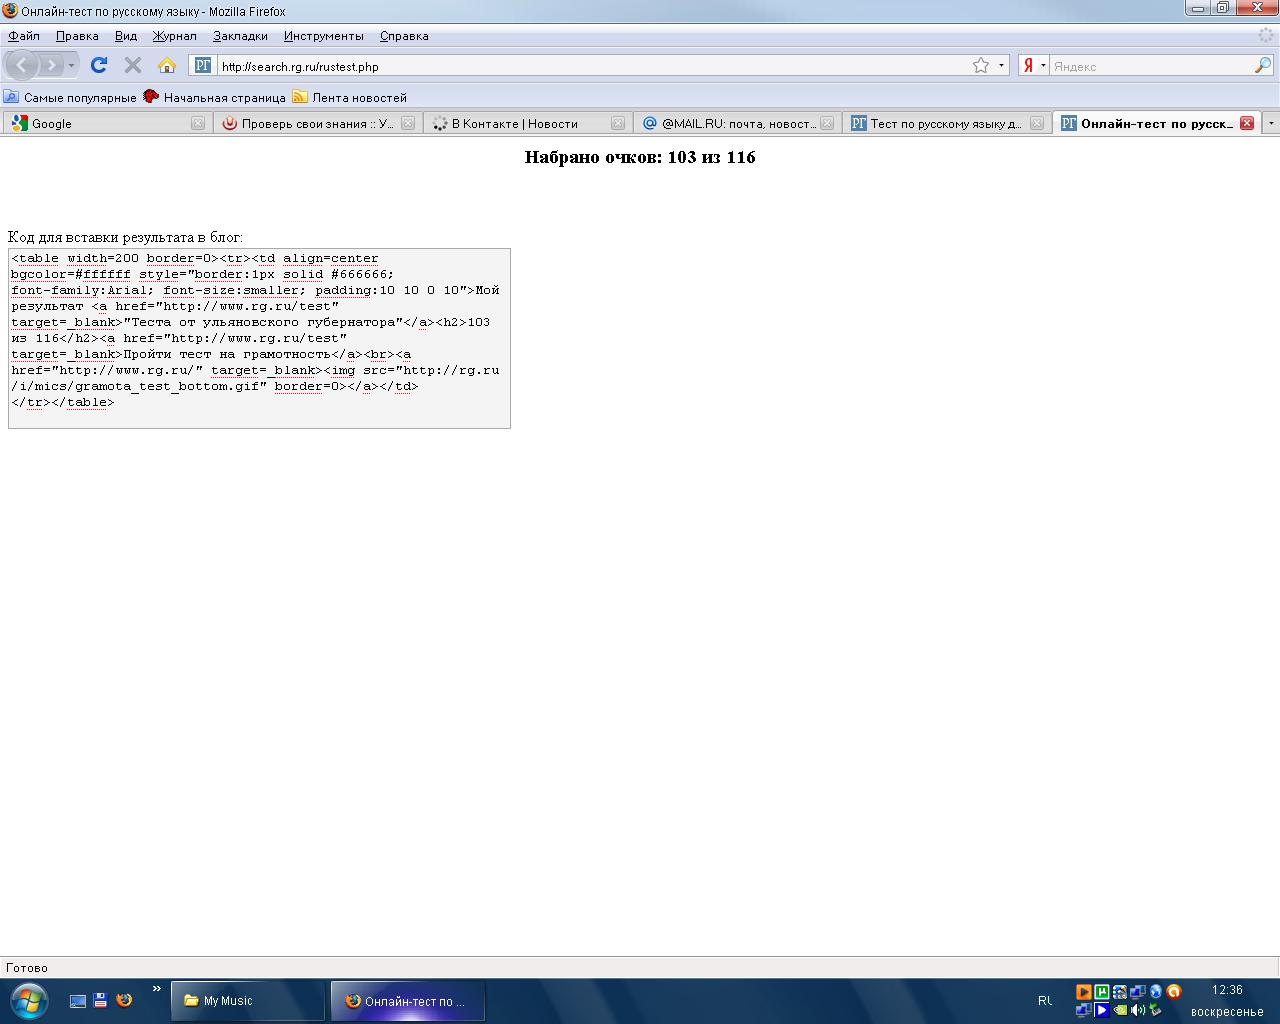This screenshot has width=1280, height=1024.
Task: Open the Windows Start orb
Action: [27, 1001]
